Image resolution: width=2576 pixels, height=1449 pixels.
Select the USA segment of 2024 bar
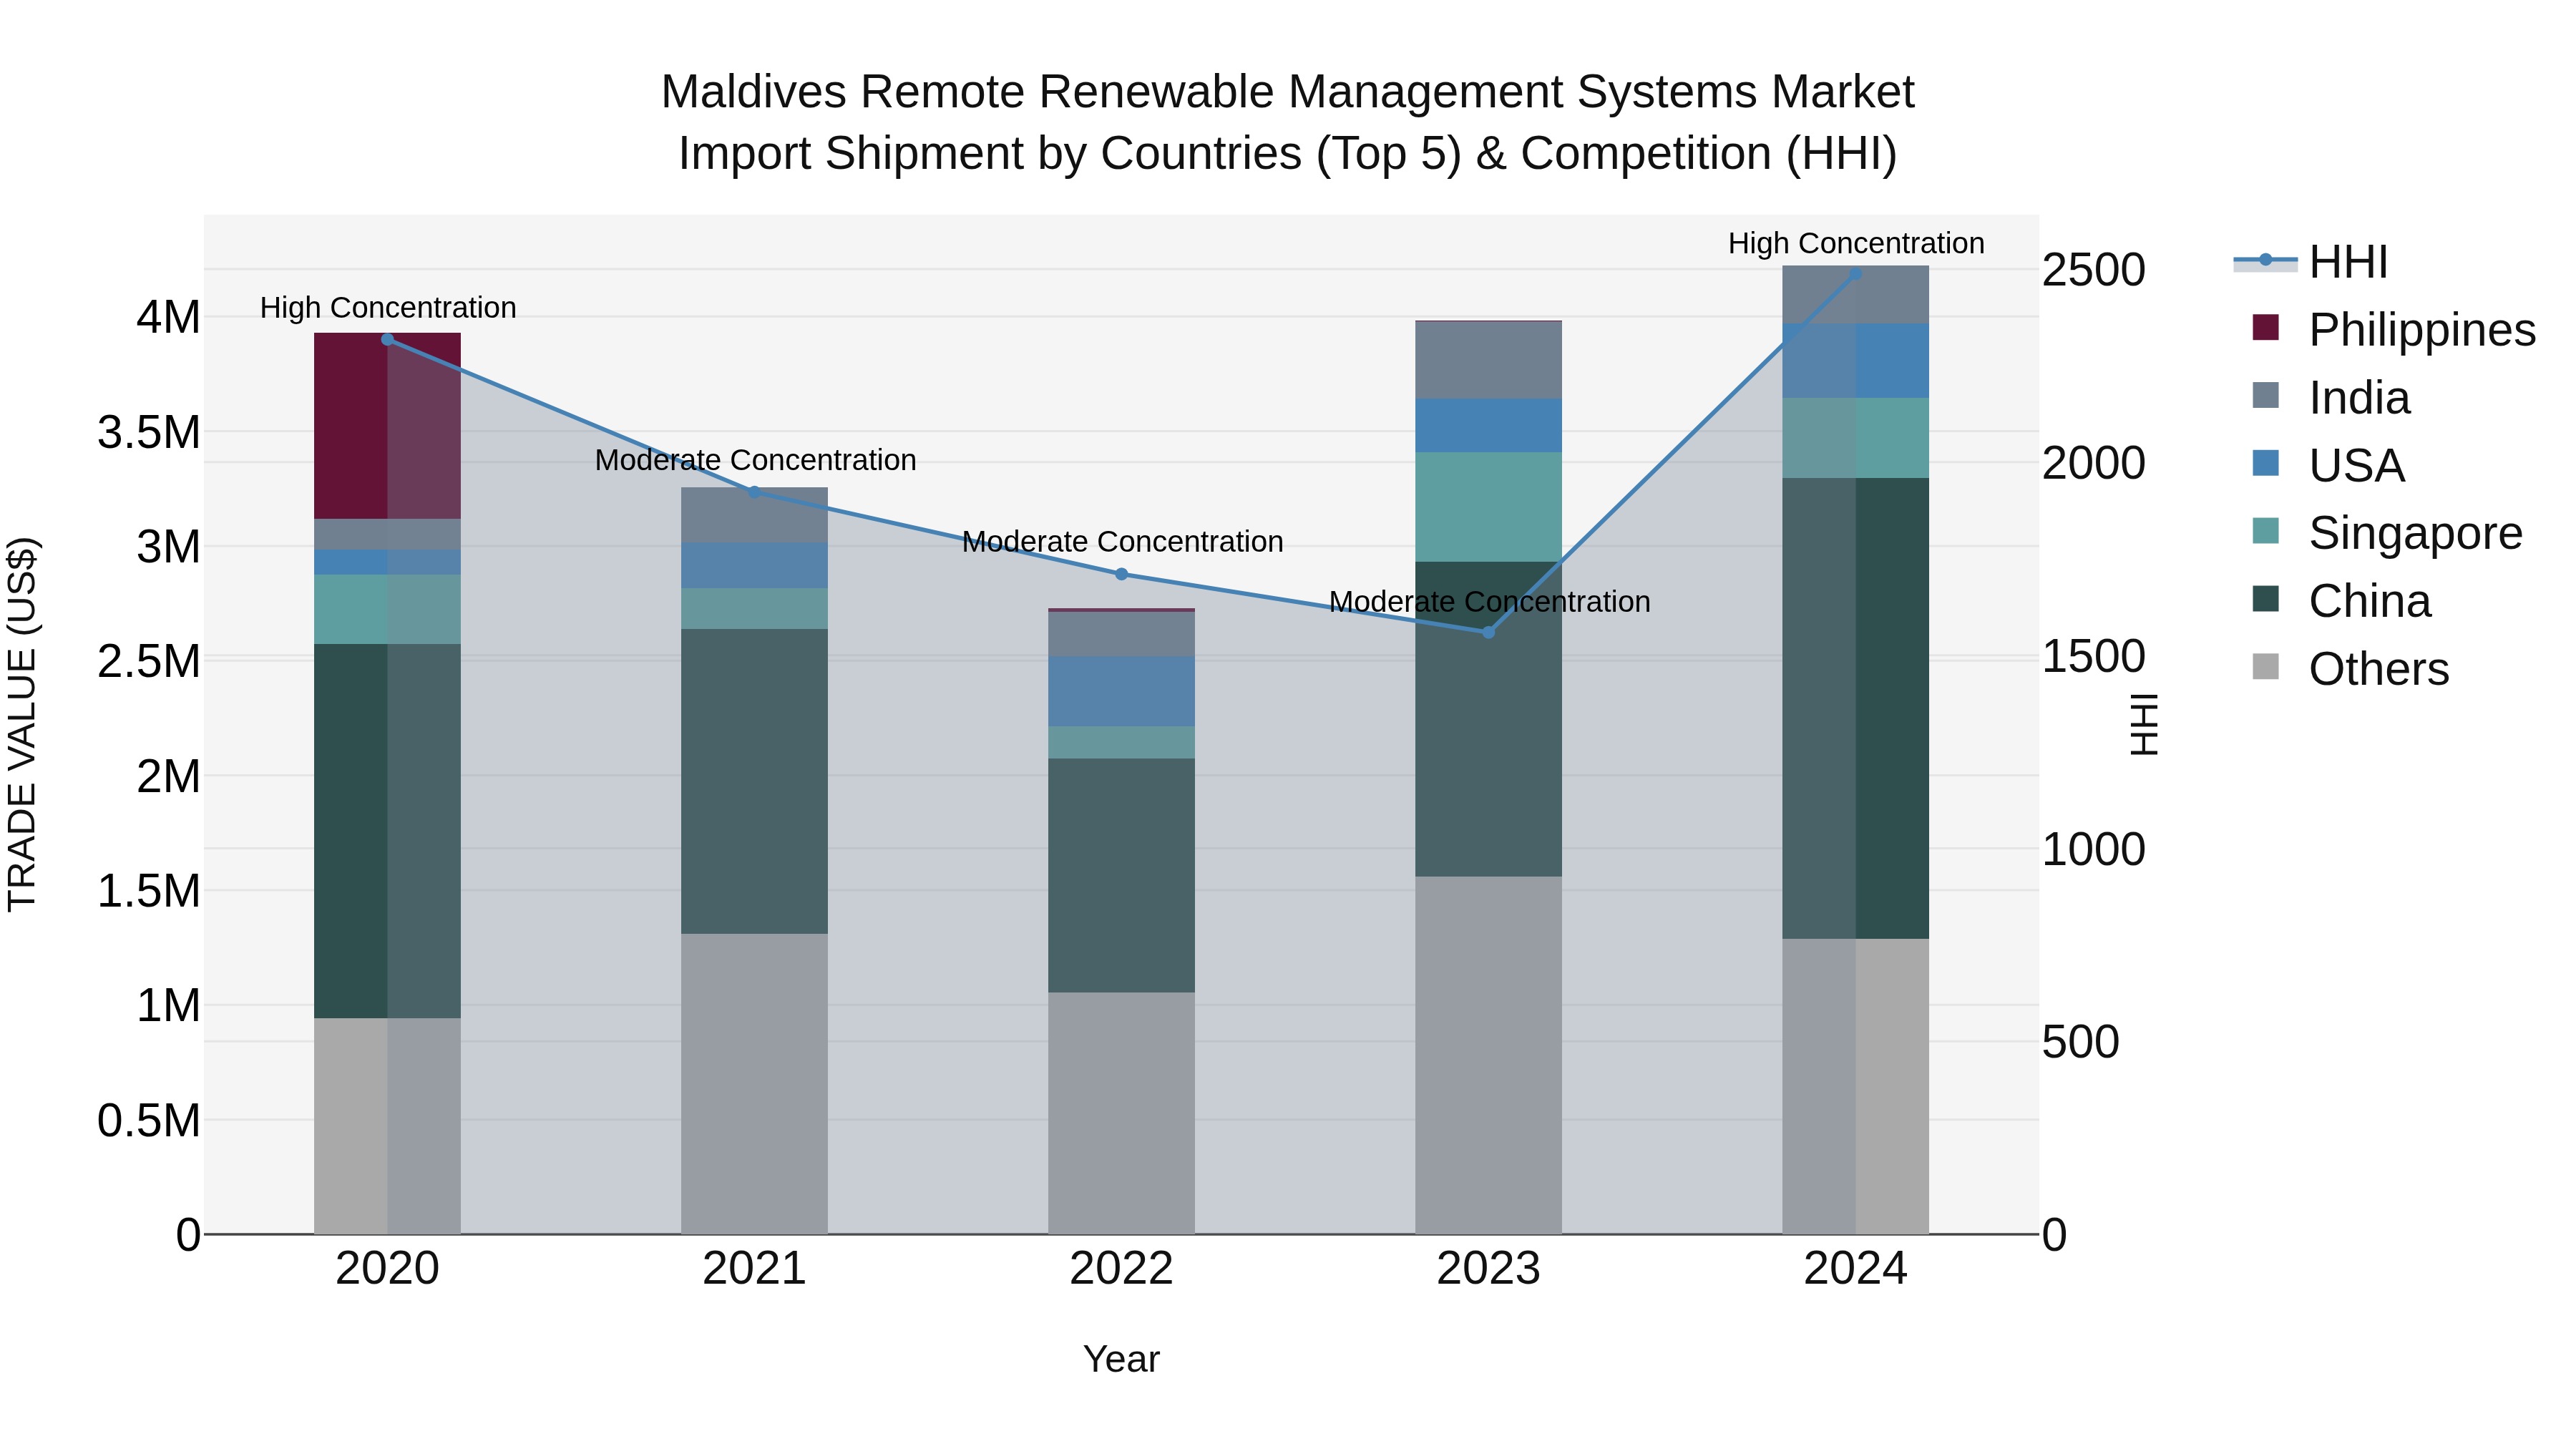tap(1855, 361)
